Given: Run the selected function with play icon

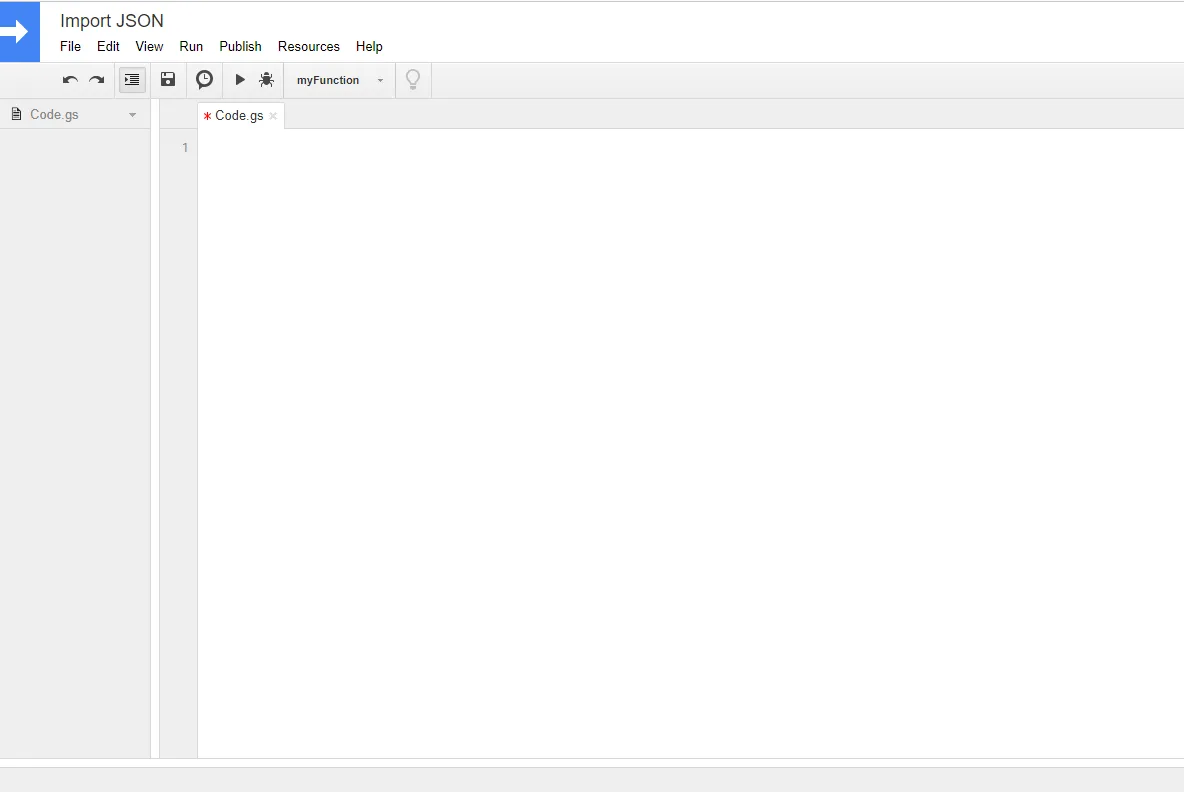Looking at the screenshot, I should pos(240,79).
